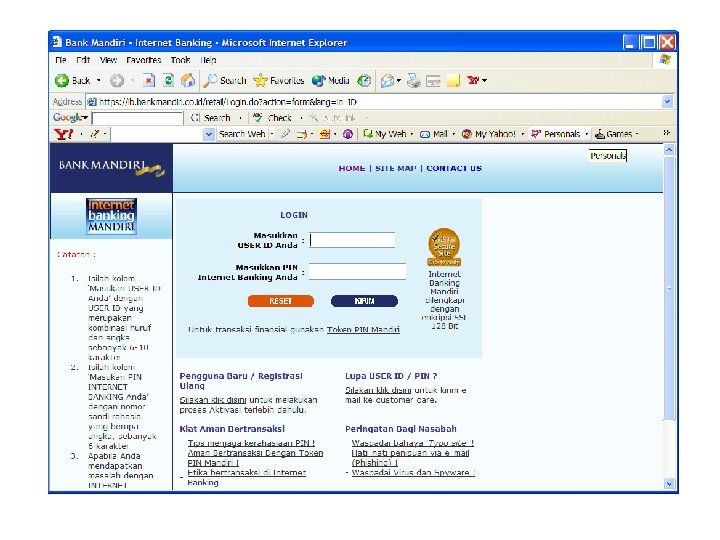
Task: Open the Edit menu
Action: [83, 60]
